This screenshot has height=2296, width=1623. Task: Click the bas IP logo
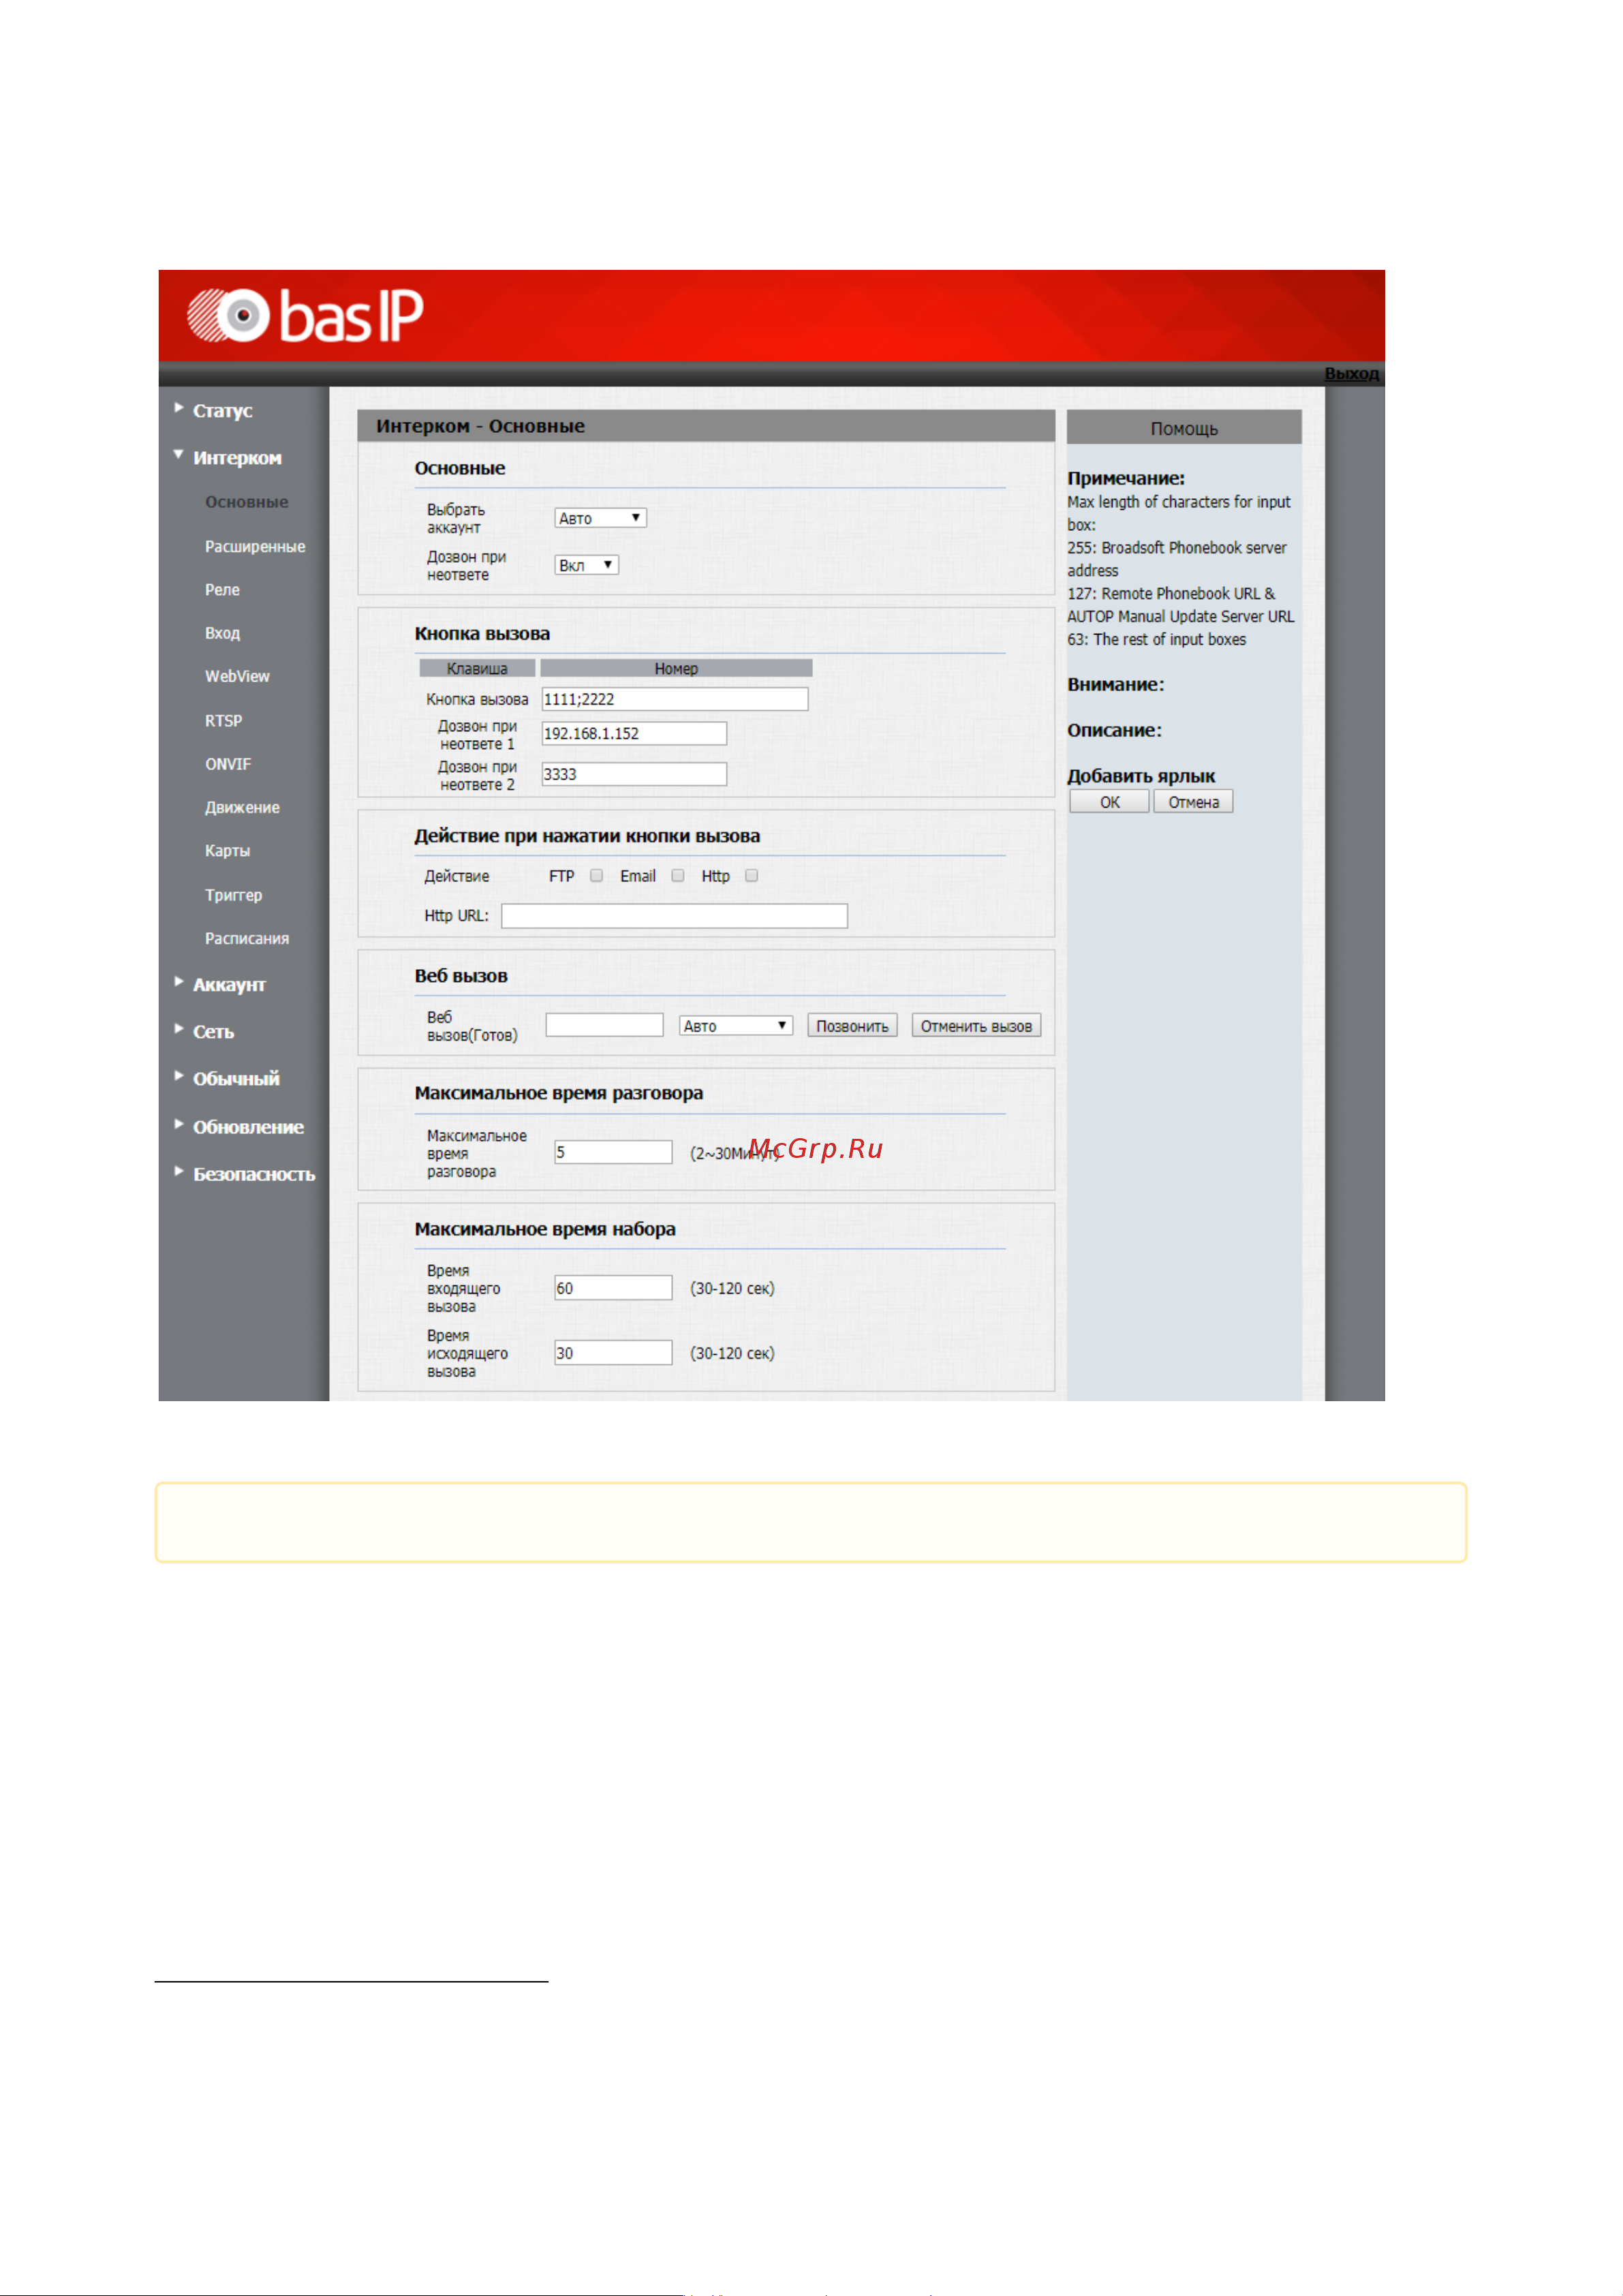click(305, 316)
